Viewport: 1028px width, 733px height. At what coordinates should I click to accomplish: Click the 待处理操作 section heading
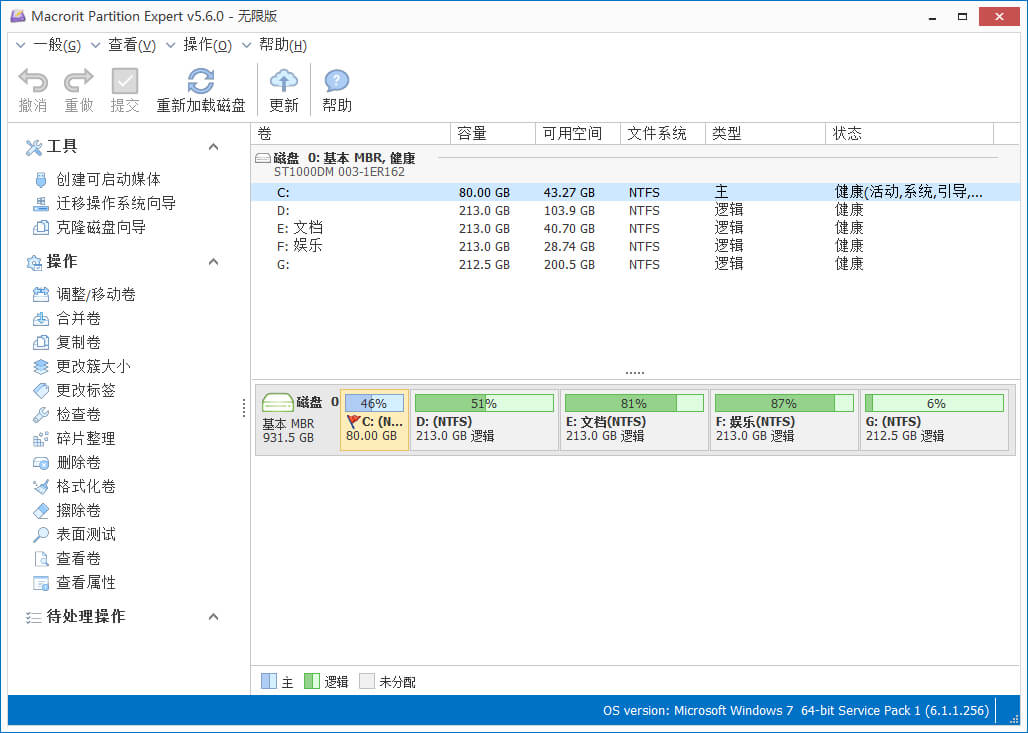tap(86, 617)
